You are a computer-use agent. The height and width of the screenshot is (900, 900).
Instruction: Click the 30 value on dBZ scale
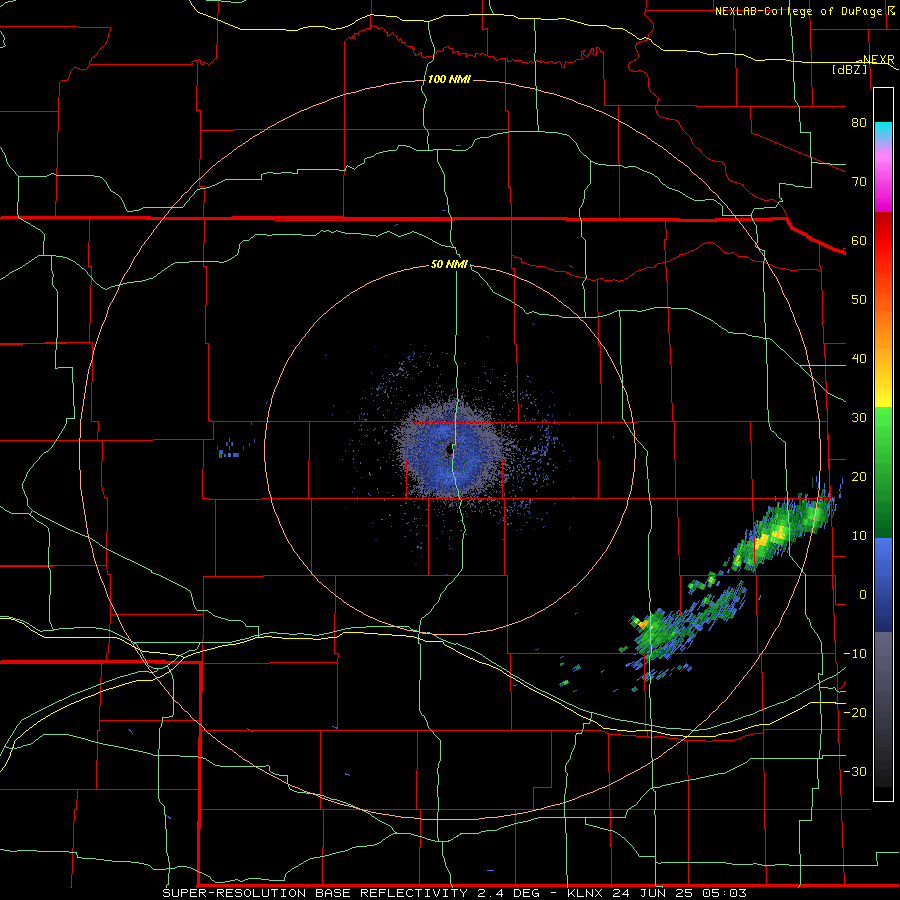tap(859, 417)
